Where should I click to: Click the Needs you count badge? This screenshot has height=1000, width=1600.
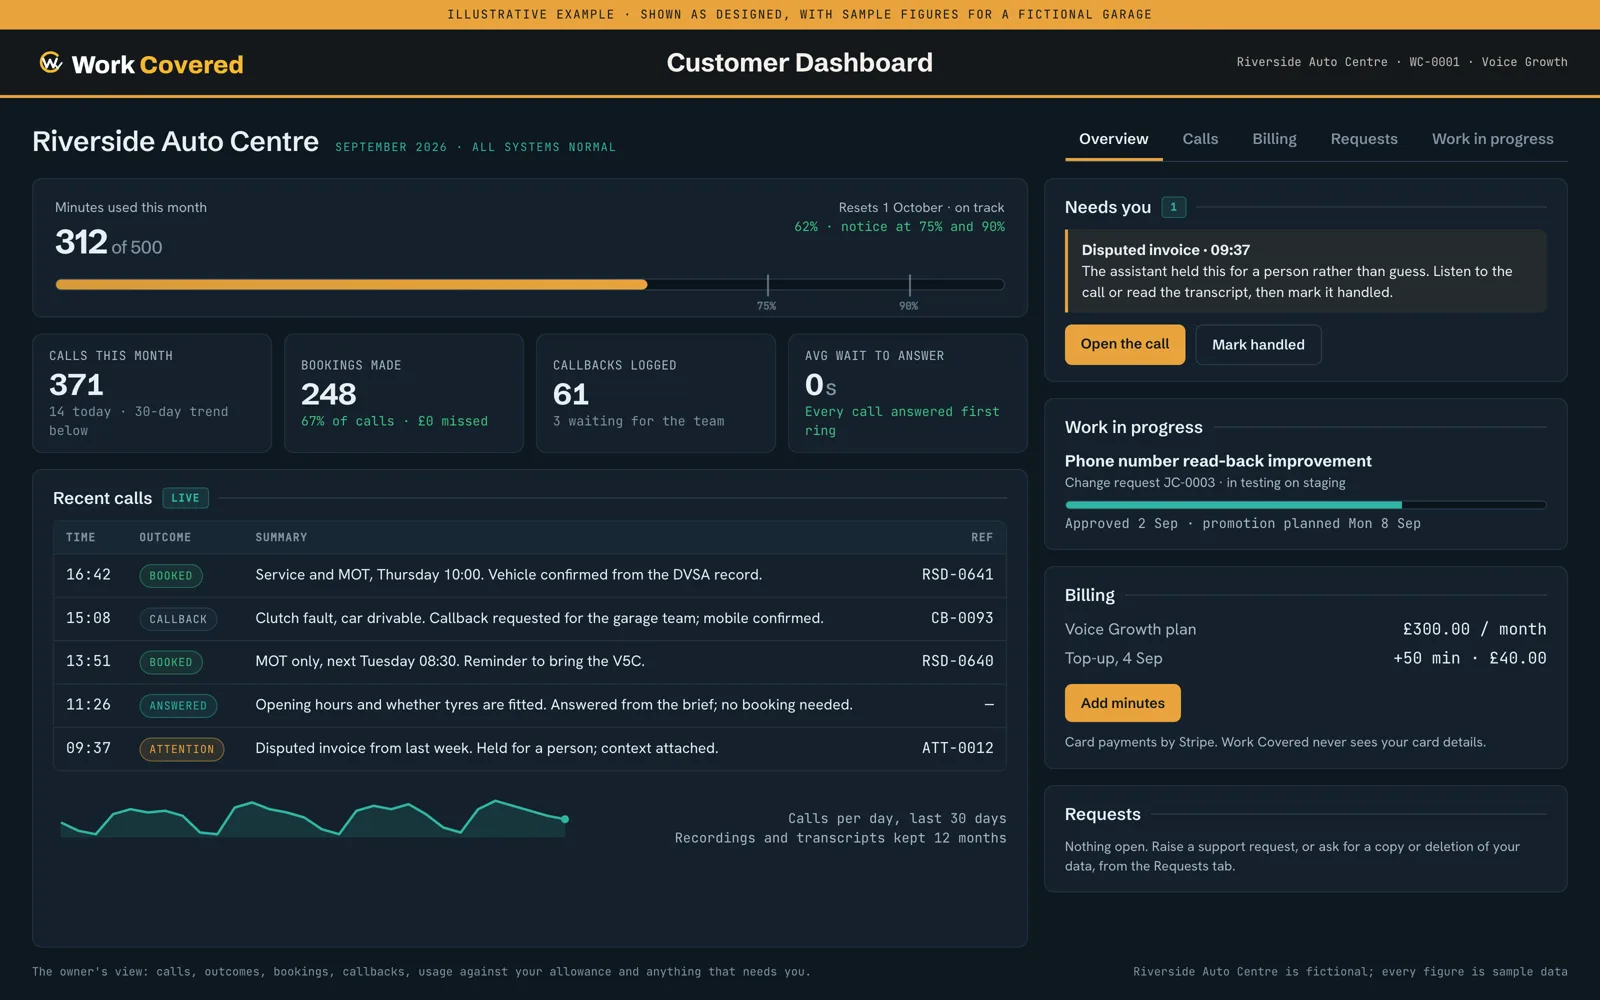click(x=1173, y=207)
